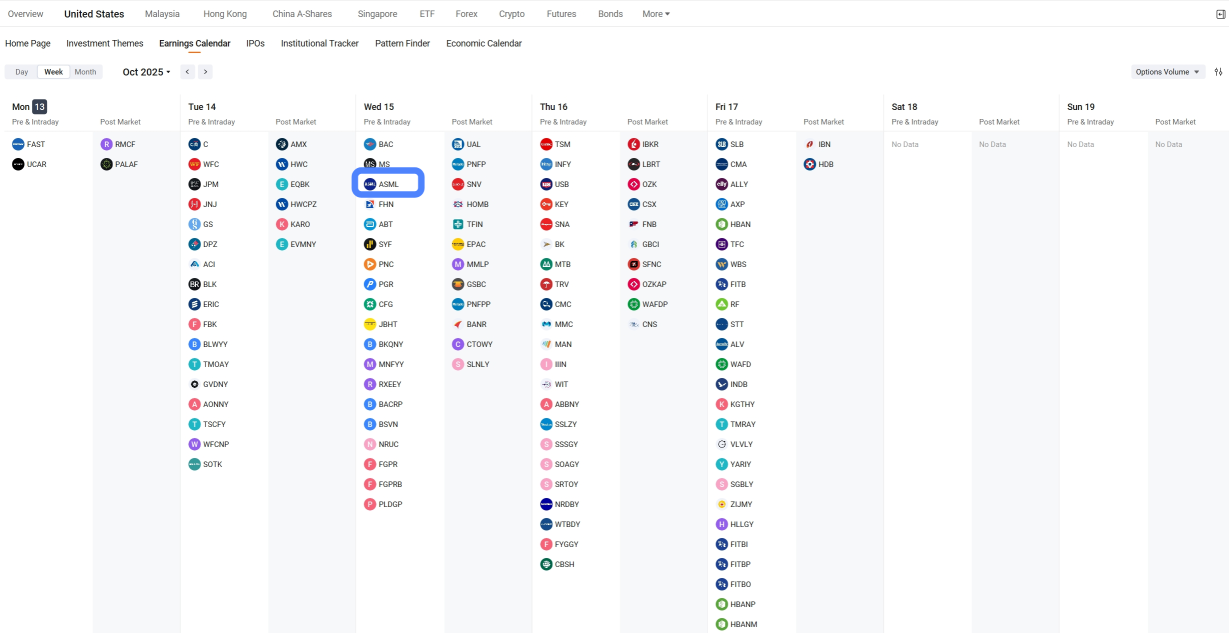Viewport: 1229px width, 633px height.
Task: Click the SLB logo icon
Action: pos(722,144)
